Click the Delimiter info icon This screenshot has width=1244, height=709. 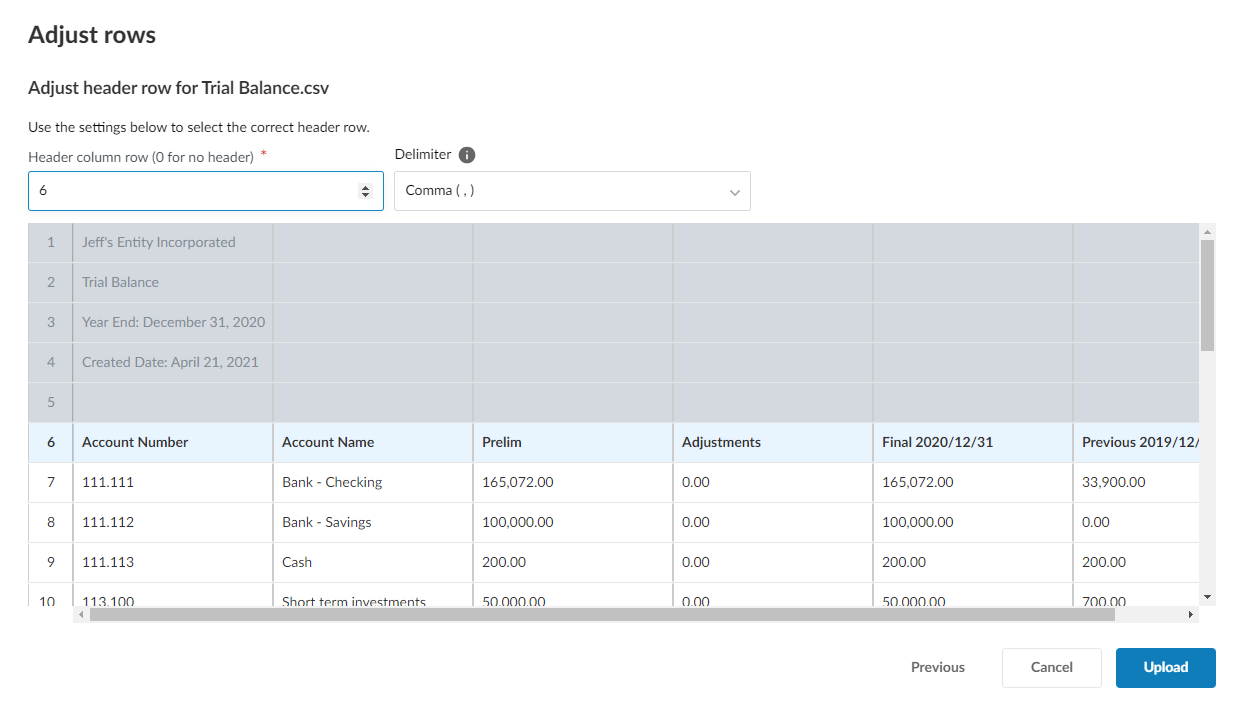click(467, 155)
